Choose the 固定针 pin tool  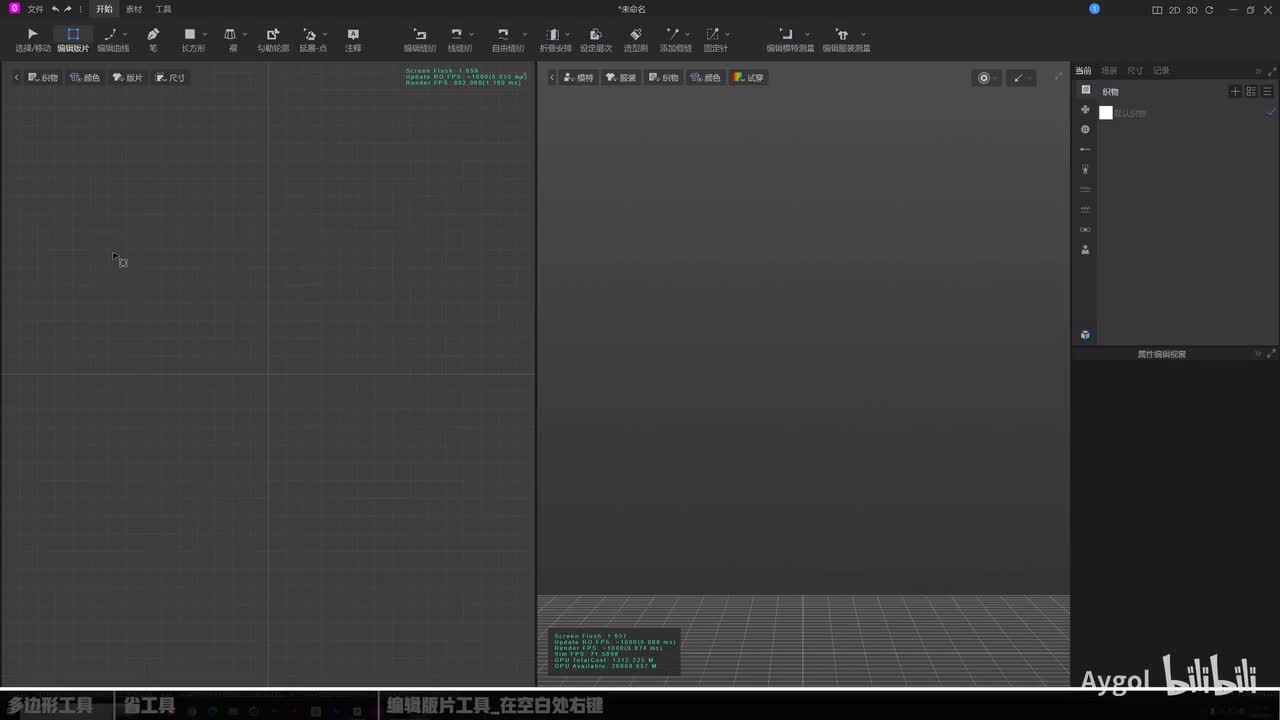[x=715, y=40]
